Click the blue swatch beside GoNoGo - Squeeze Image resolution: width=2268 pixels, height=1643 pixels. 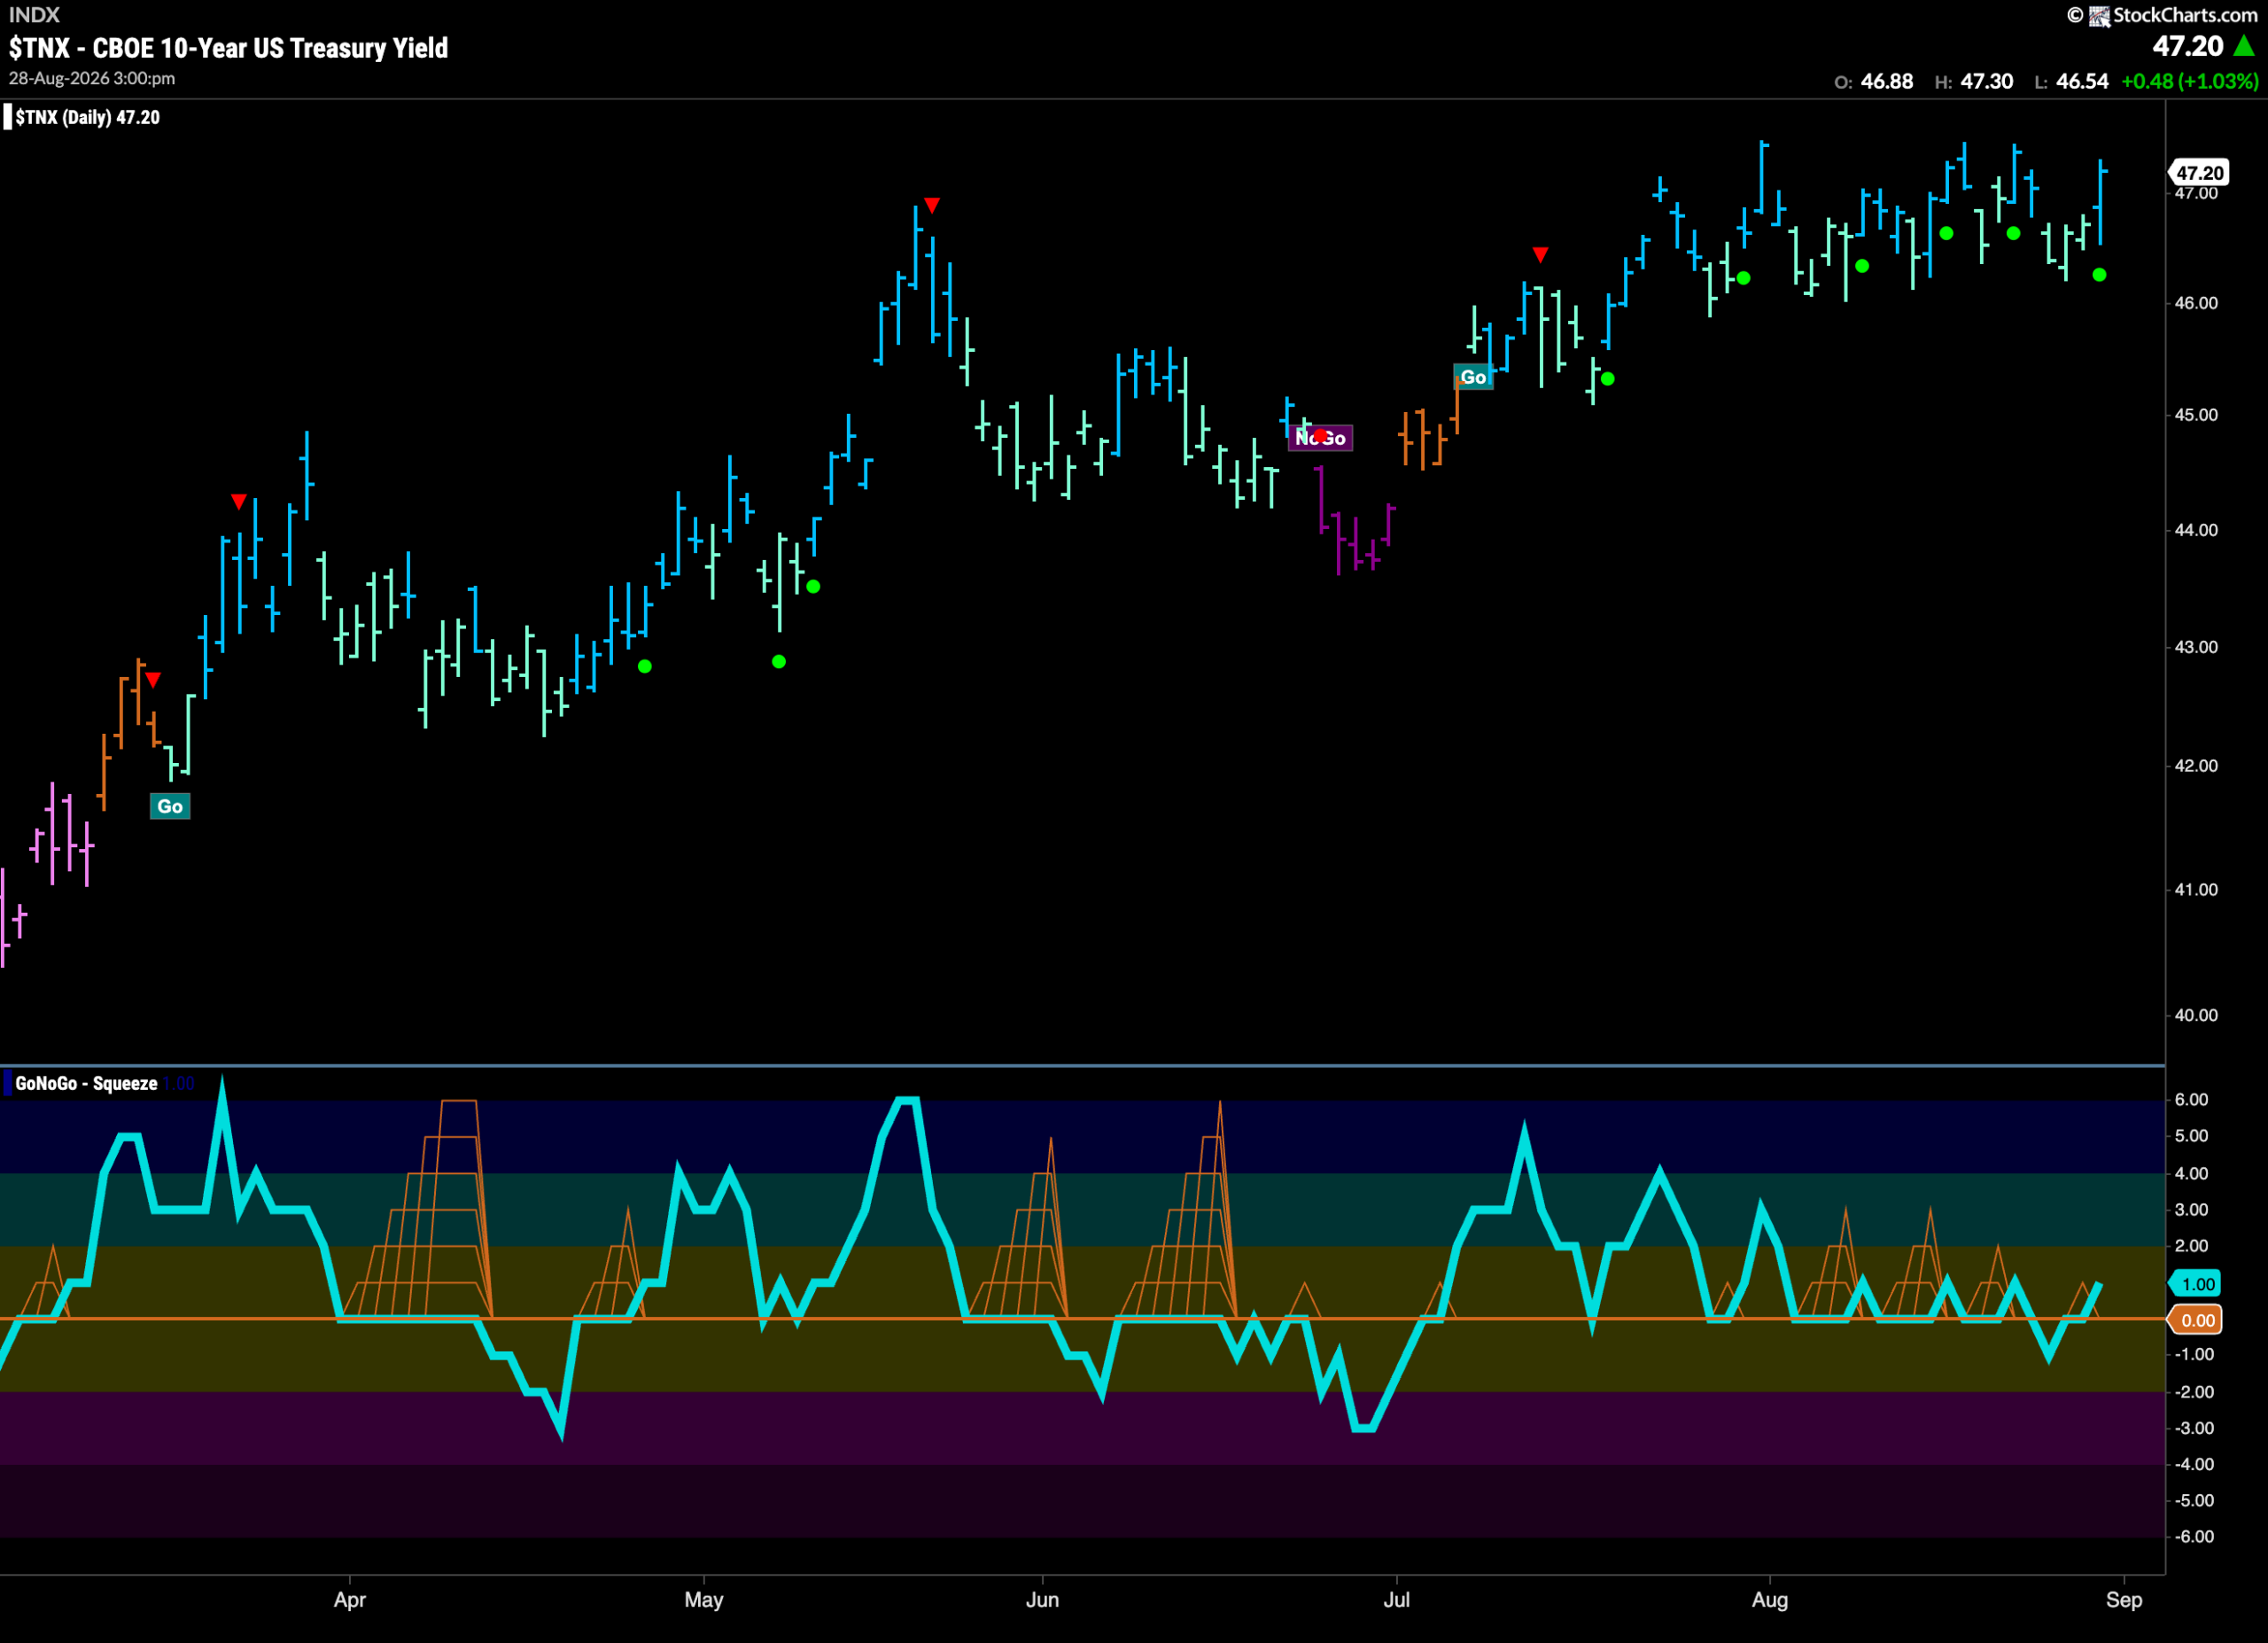(x=8, y=1083)
